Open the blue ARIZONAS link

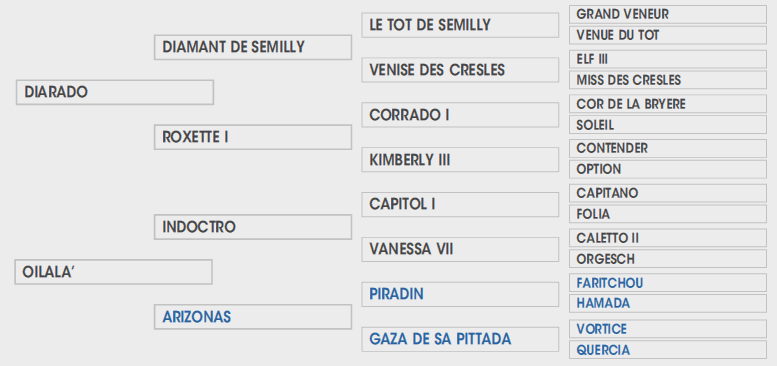(197, 317)
